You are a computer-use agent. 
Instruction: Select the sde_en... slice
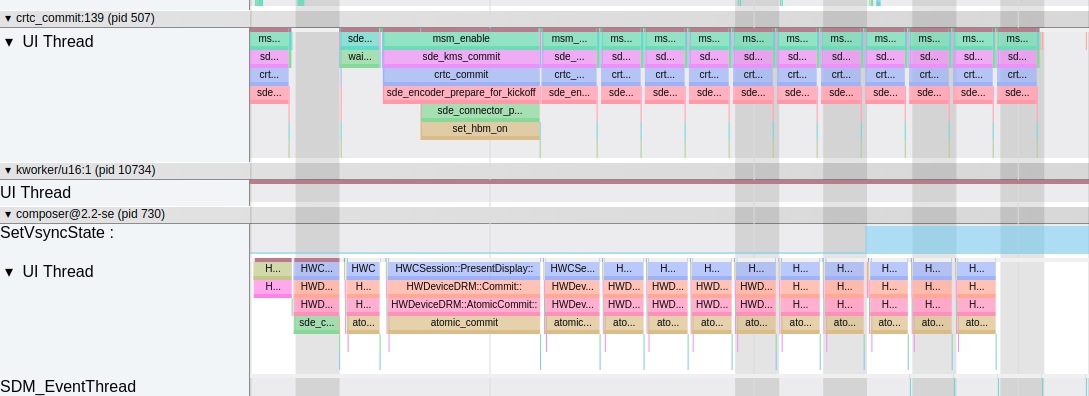coord(570,93)
